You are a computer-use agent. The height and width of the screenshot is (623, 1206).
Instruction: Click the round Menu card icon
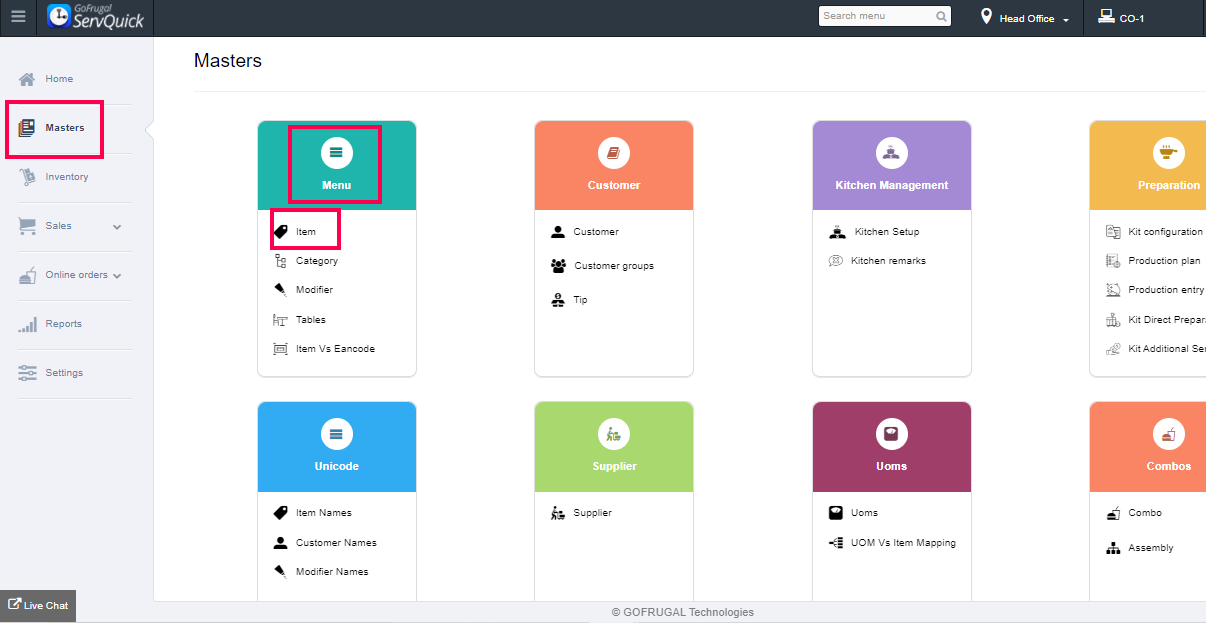click(336, 153)
